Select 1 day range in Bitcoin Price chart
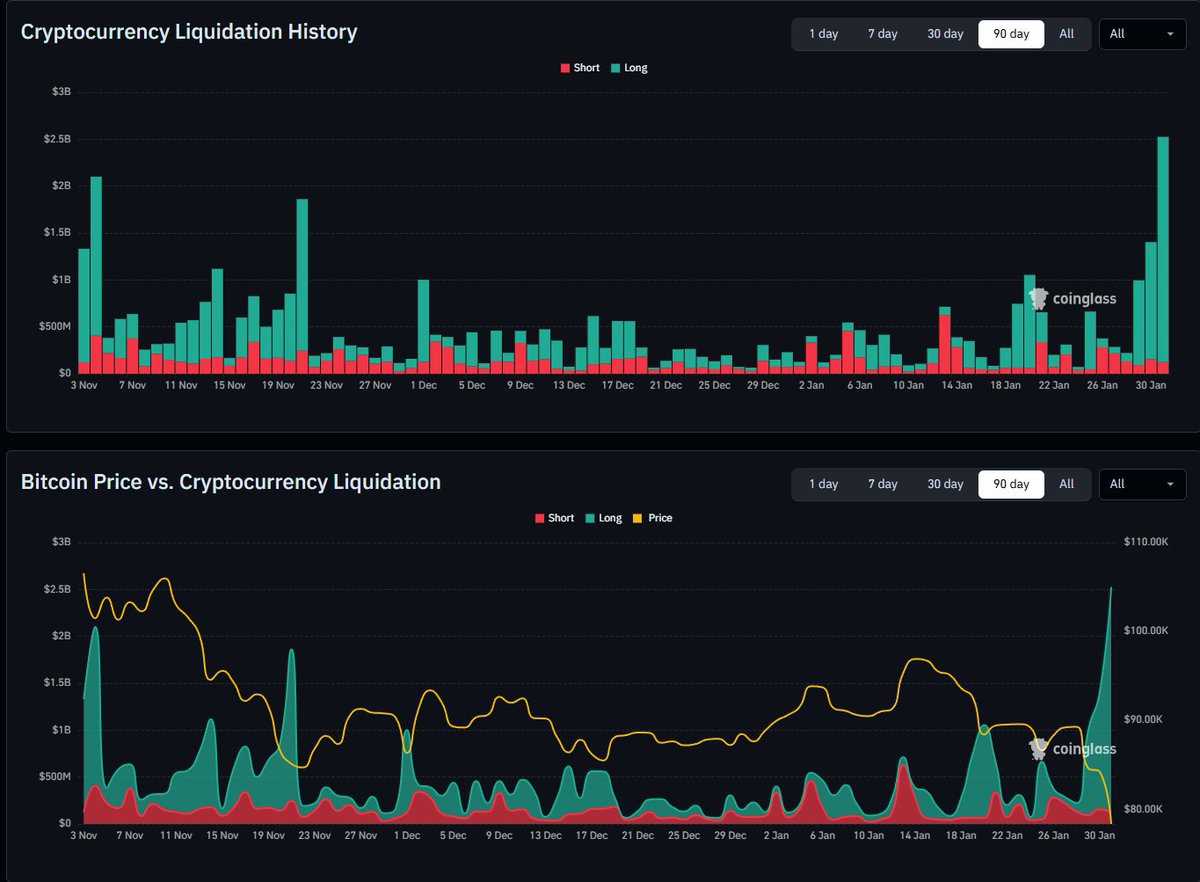The width and height of the screenshot is (1200, 882). [x=823, y=484]
